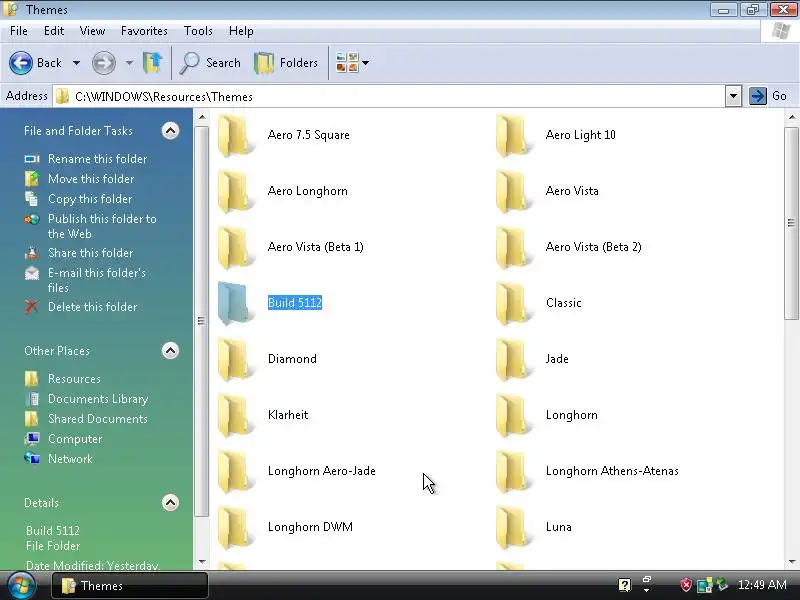This screenshot has width=800, height=600.
Task: Click the Address bar path field
Action: pos(389,96)
